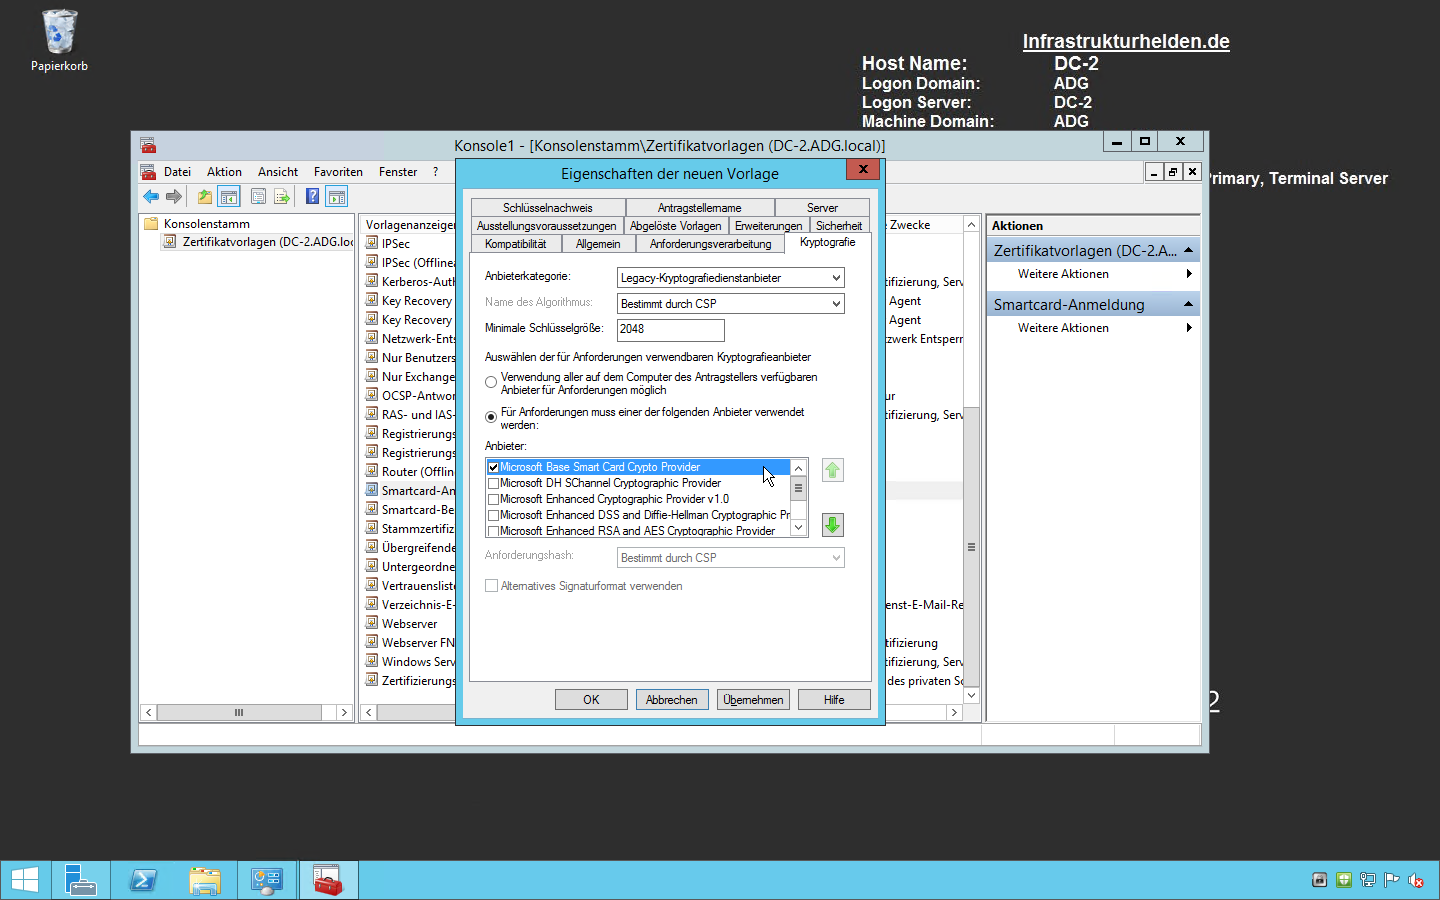
Task: Toggle the Action pane toolbar icon
Action: pos(337,197)
